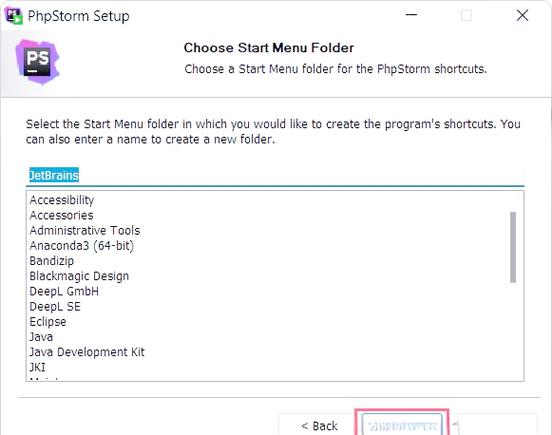The height and width of the screenshot is (435, 552).
Task: Minimize the PhpStorm Setup window
Action: pos(411,15)
